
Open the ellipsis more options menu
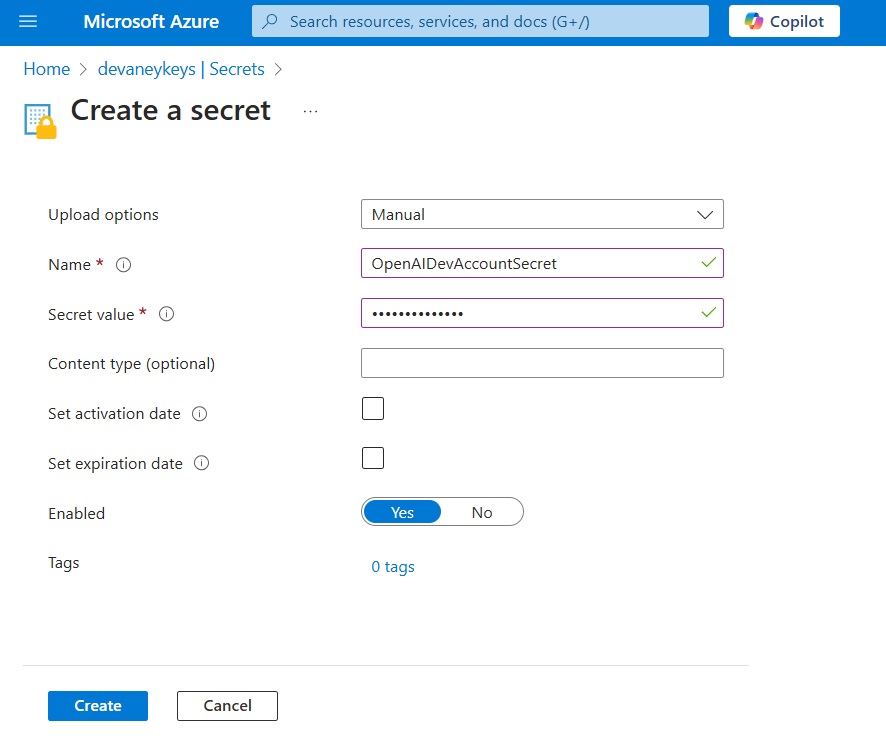click(x=310, y=111)
